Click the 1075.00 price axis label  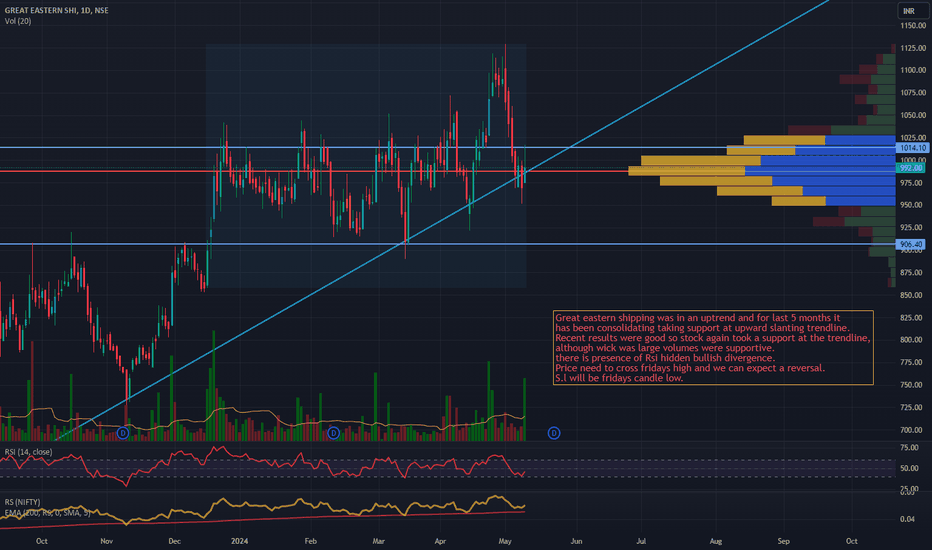click(913, 93)
